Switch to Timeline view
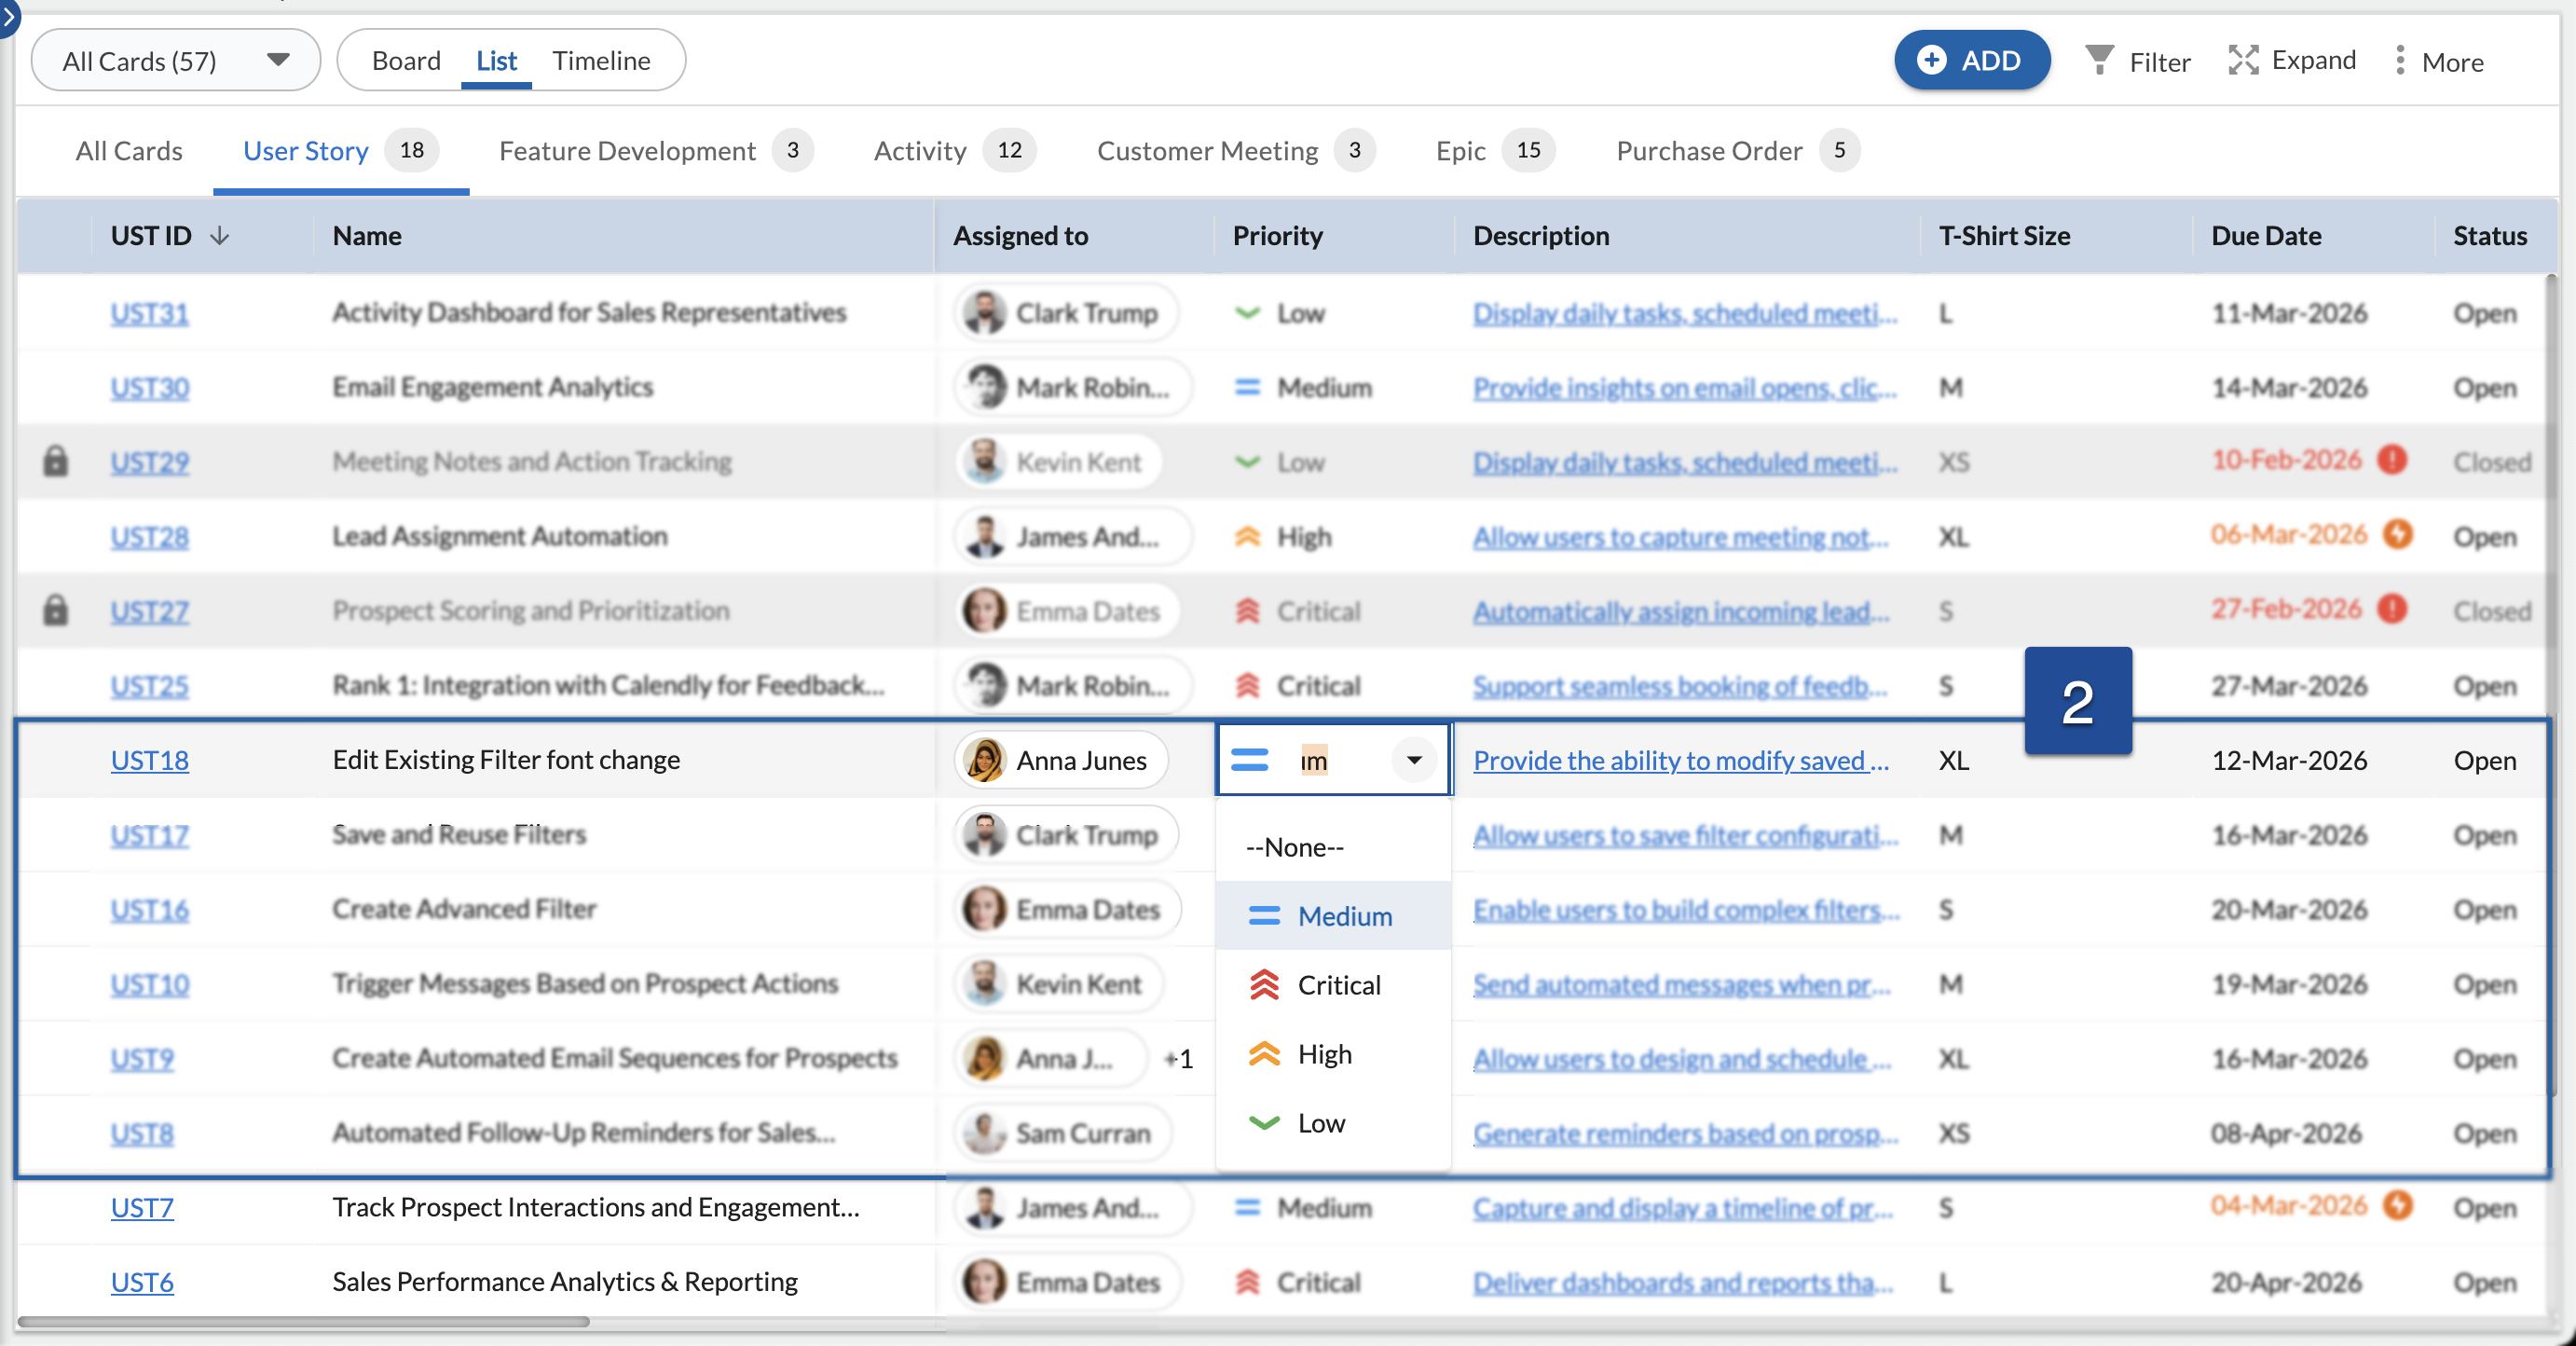This screenshot has height=1346, width=2576. tap(601, 60)
